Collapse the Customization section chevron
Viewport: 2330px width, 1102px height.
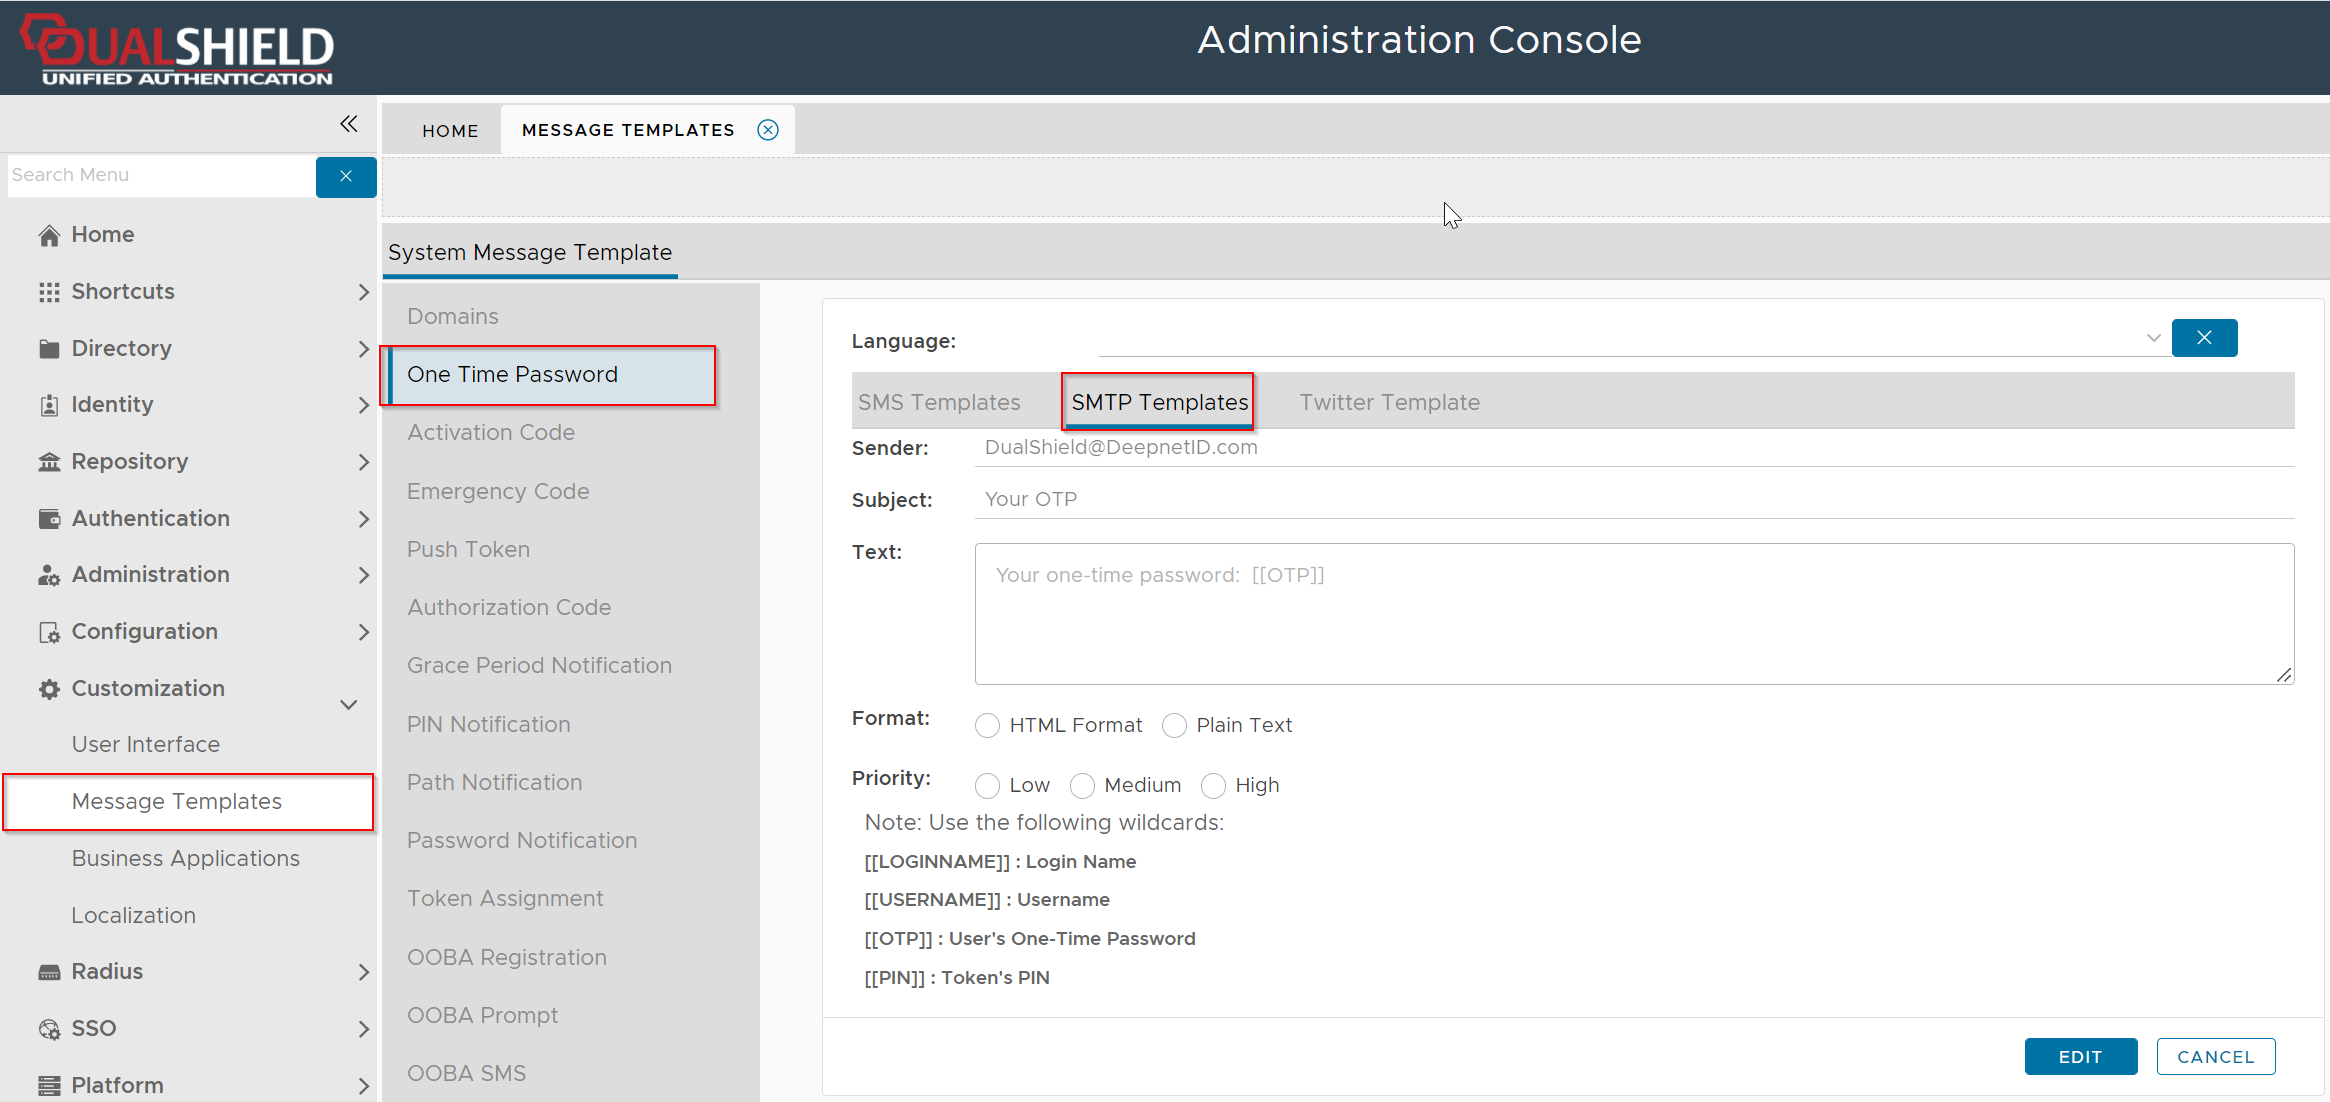348,704
